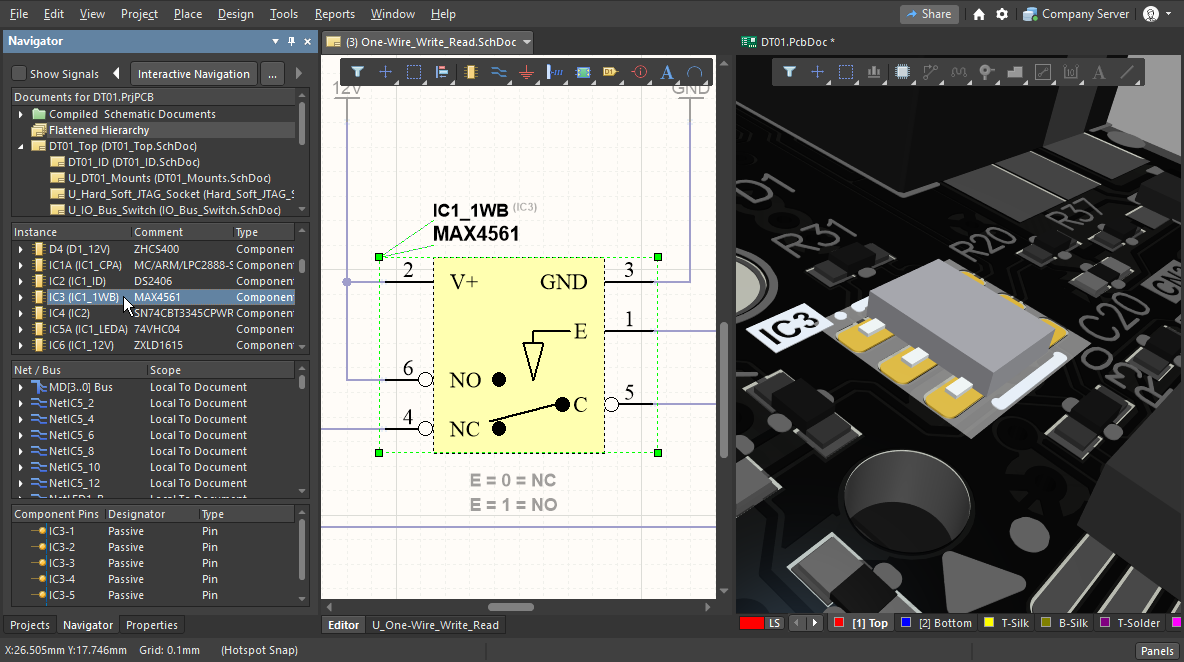Screen dimensions: 1184x662
Task: Open the Reports menu
Action: click(x=334, y=14)
